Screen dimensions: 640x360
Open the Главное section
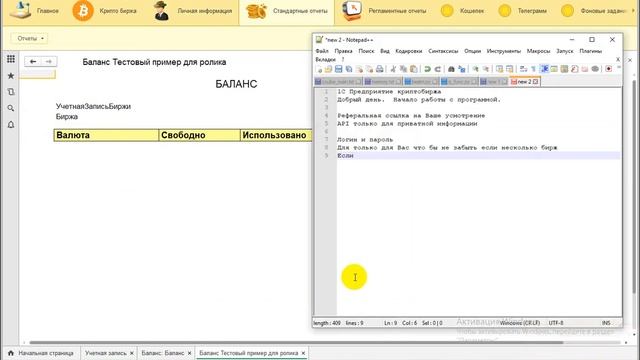(35, 11)
